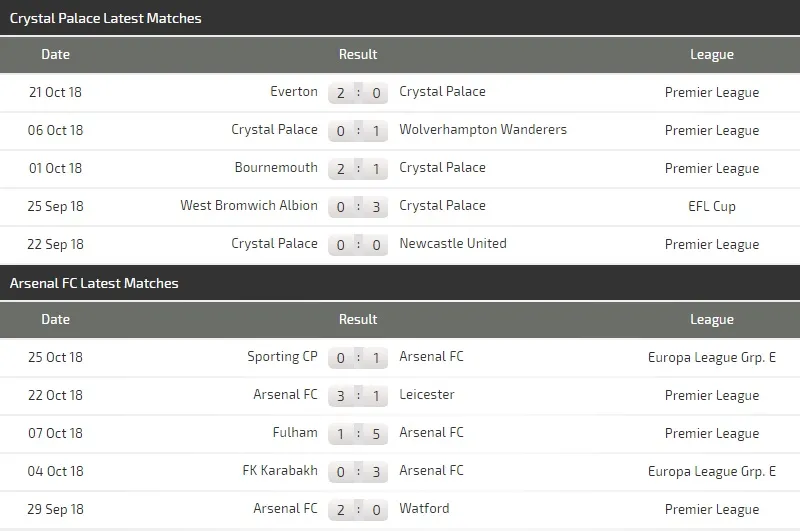The height and width of the screenshot is (531, 800).
Task: Open the Newcastle United team link
Action: [x=453, y=244]
